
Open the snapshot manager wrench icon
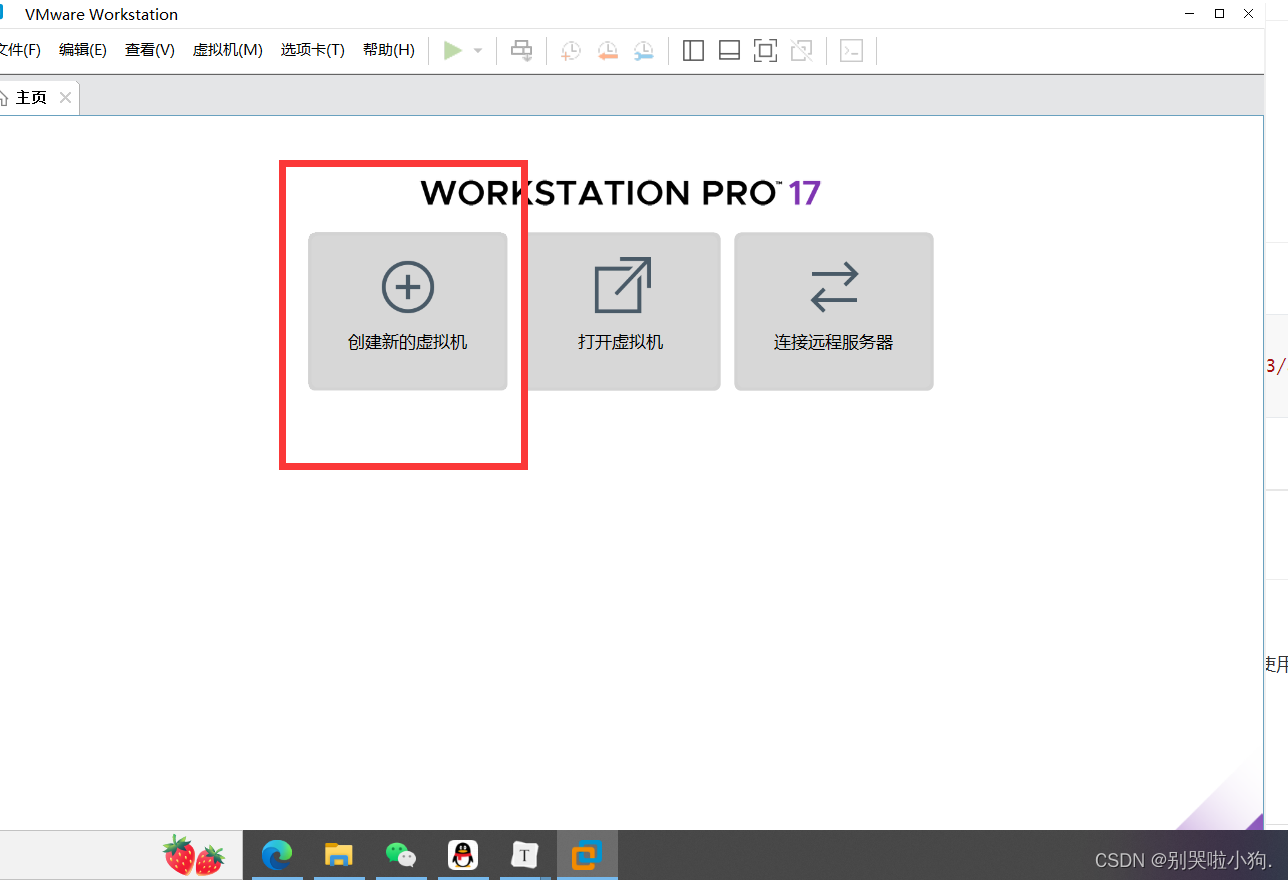643,50
